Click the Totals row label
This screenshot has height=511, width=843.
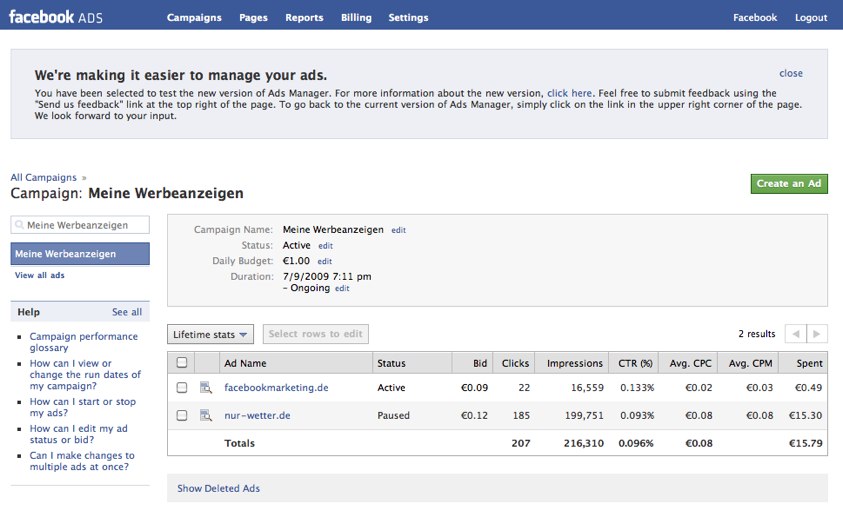coord(239,443)
